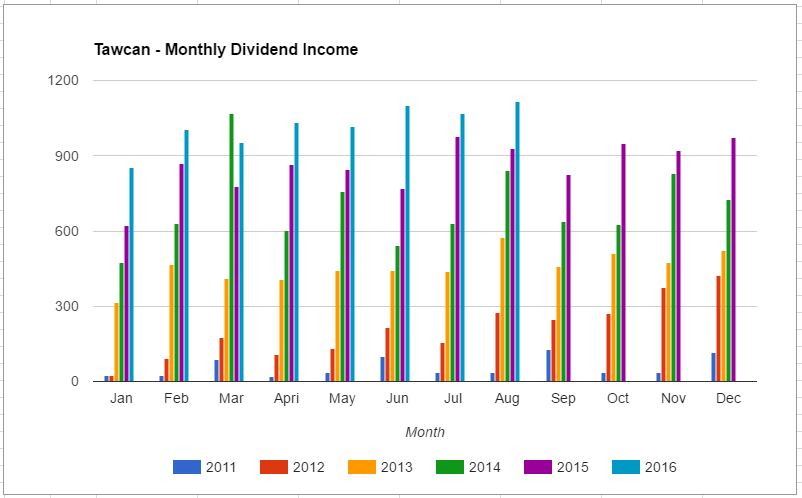802x498 pixels.
Task: Click the 'April' label on the x-axis
Action: pyautogui.click(x=287, y=398)
